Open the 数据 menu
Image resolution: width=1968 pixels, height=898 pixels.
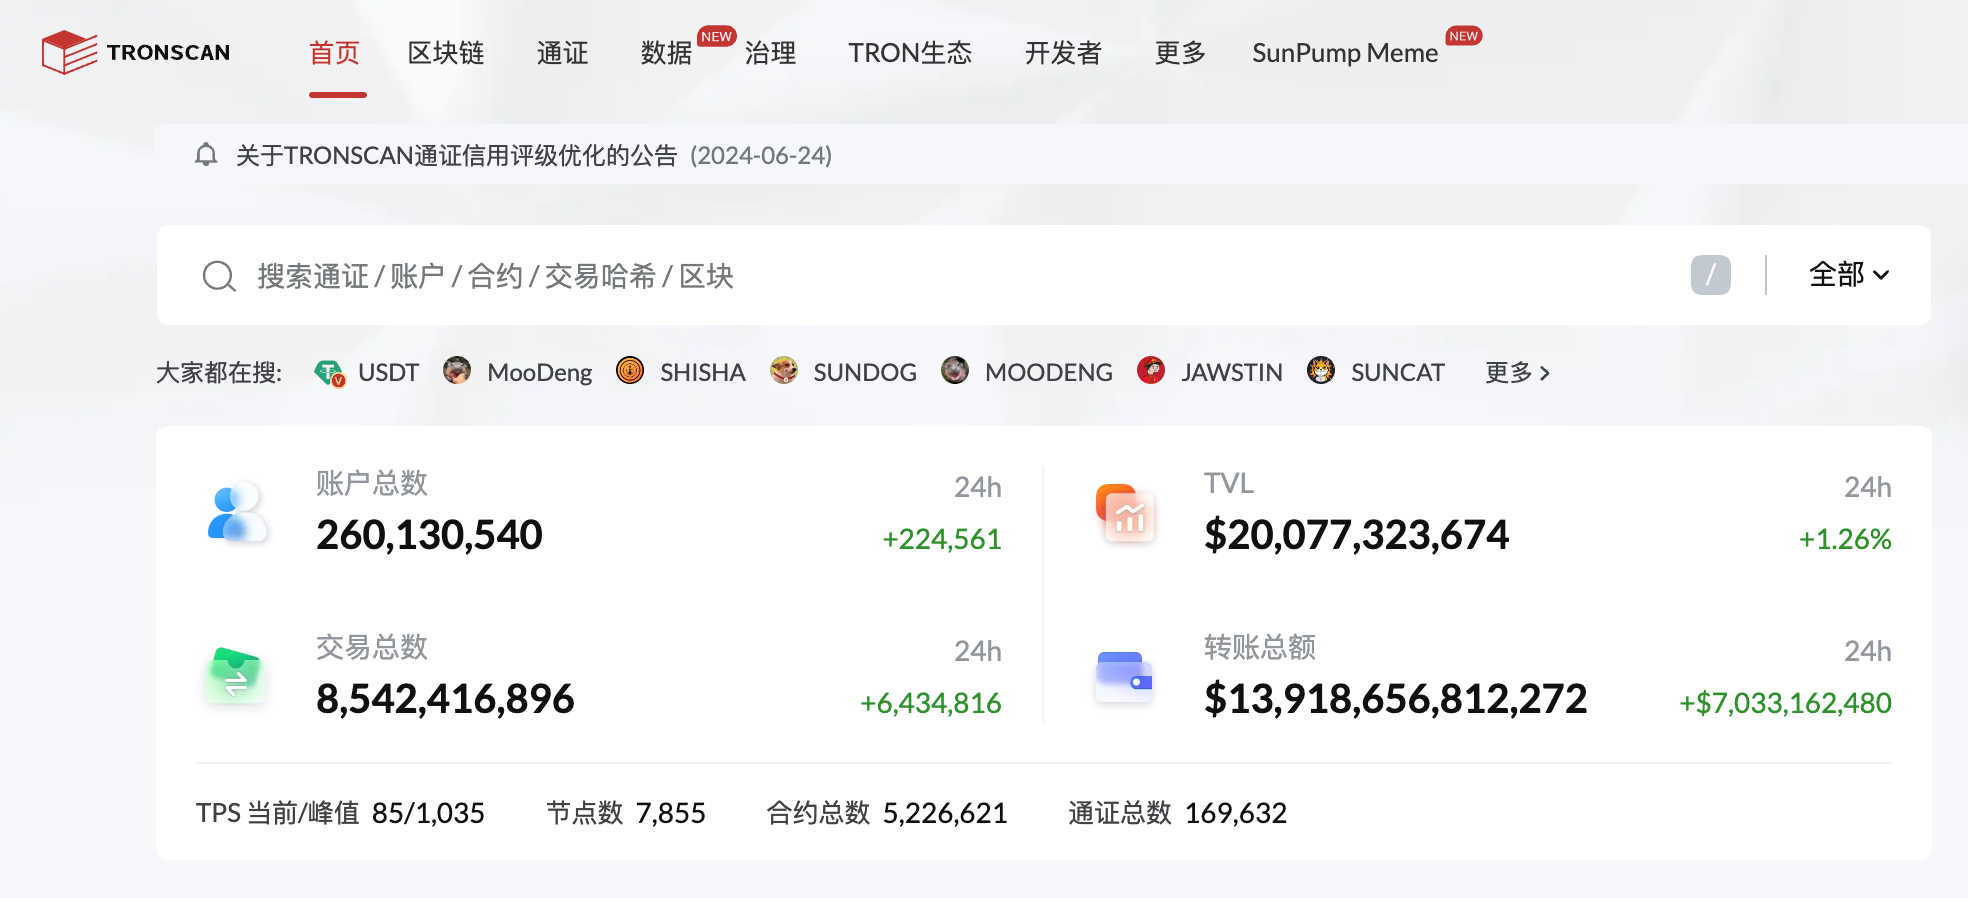coord(666,53)
